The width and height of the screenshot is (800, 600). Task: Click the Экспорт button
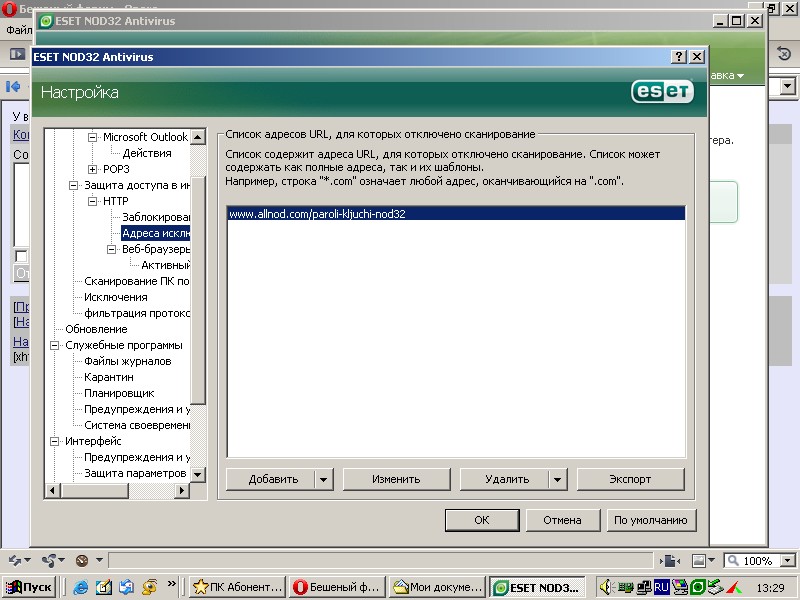click(x=631, y=479)
